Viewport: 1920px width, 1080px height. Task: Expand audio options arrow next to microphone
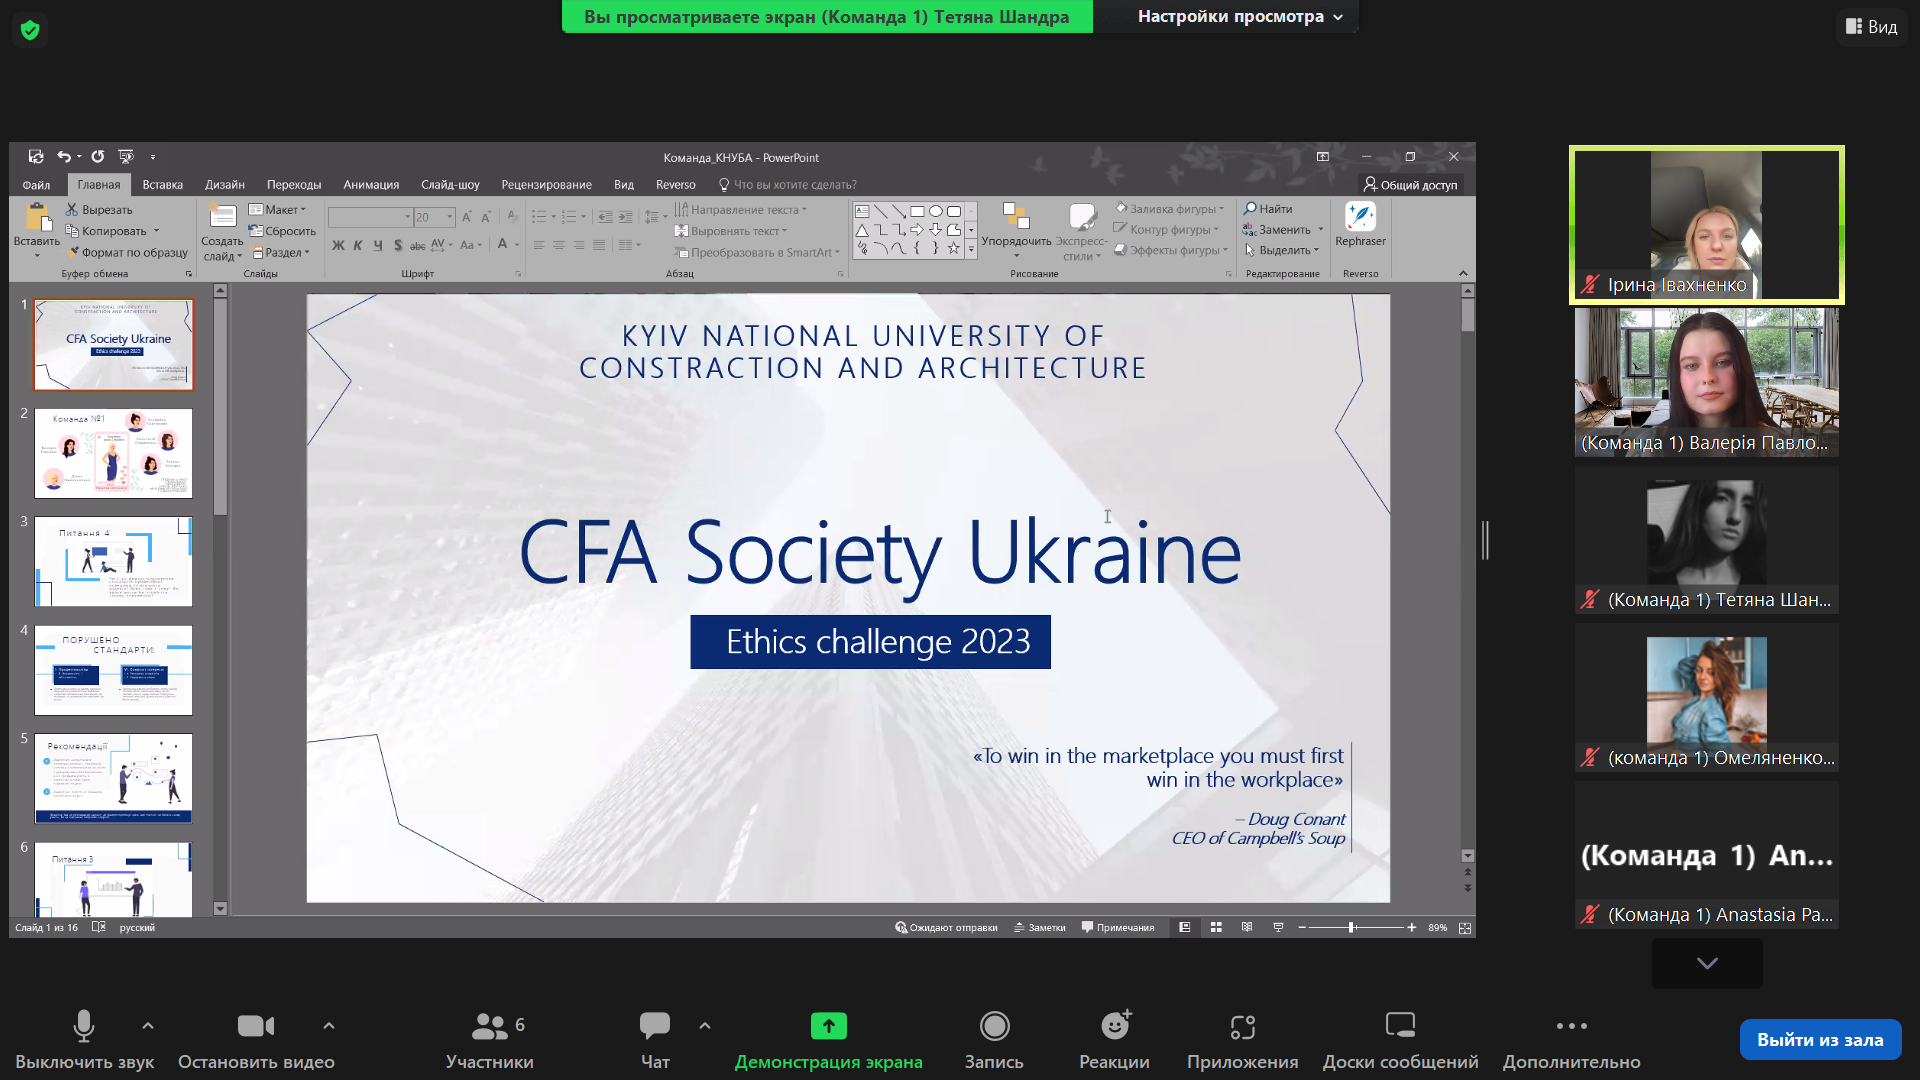click(x=148, y=1026)
